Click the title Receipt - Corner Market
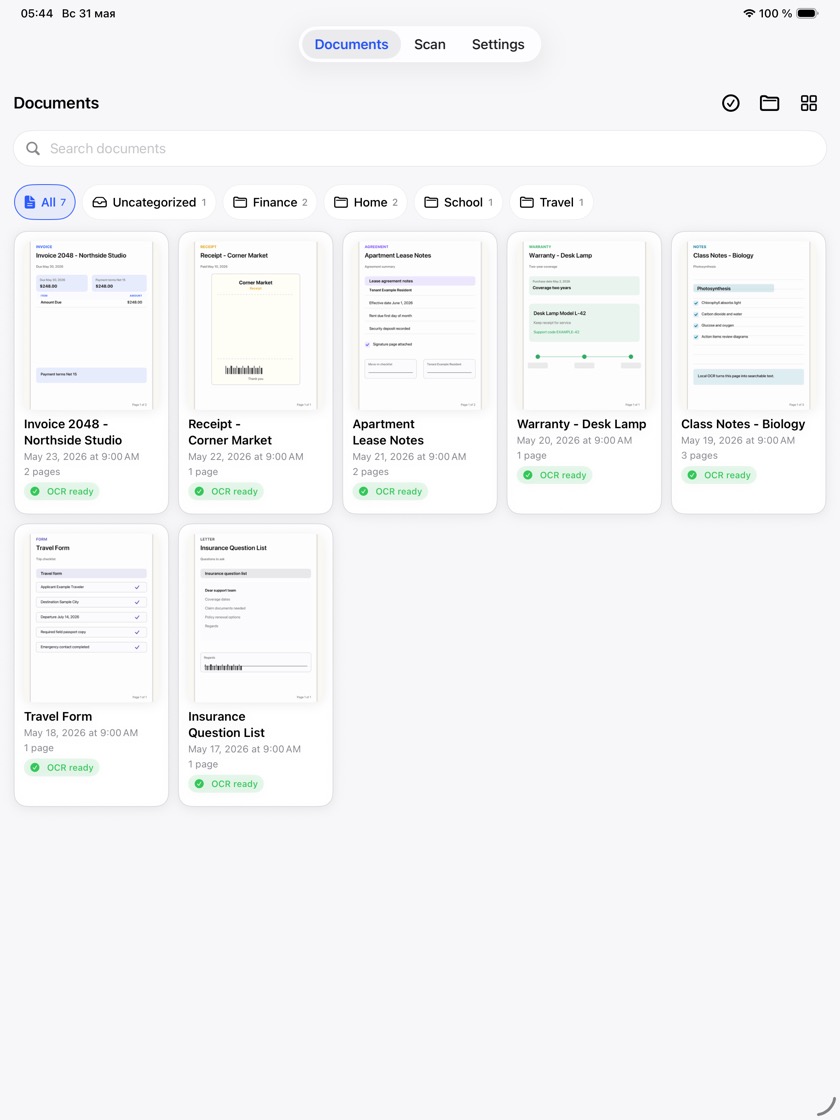This screenshot has height=1120, width=840. (x=230, y=432)
